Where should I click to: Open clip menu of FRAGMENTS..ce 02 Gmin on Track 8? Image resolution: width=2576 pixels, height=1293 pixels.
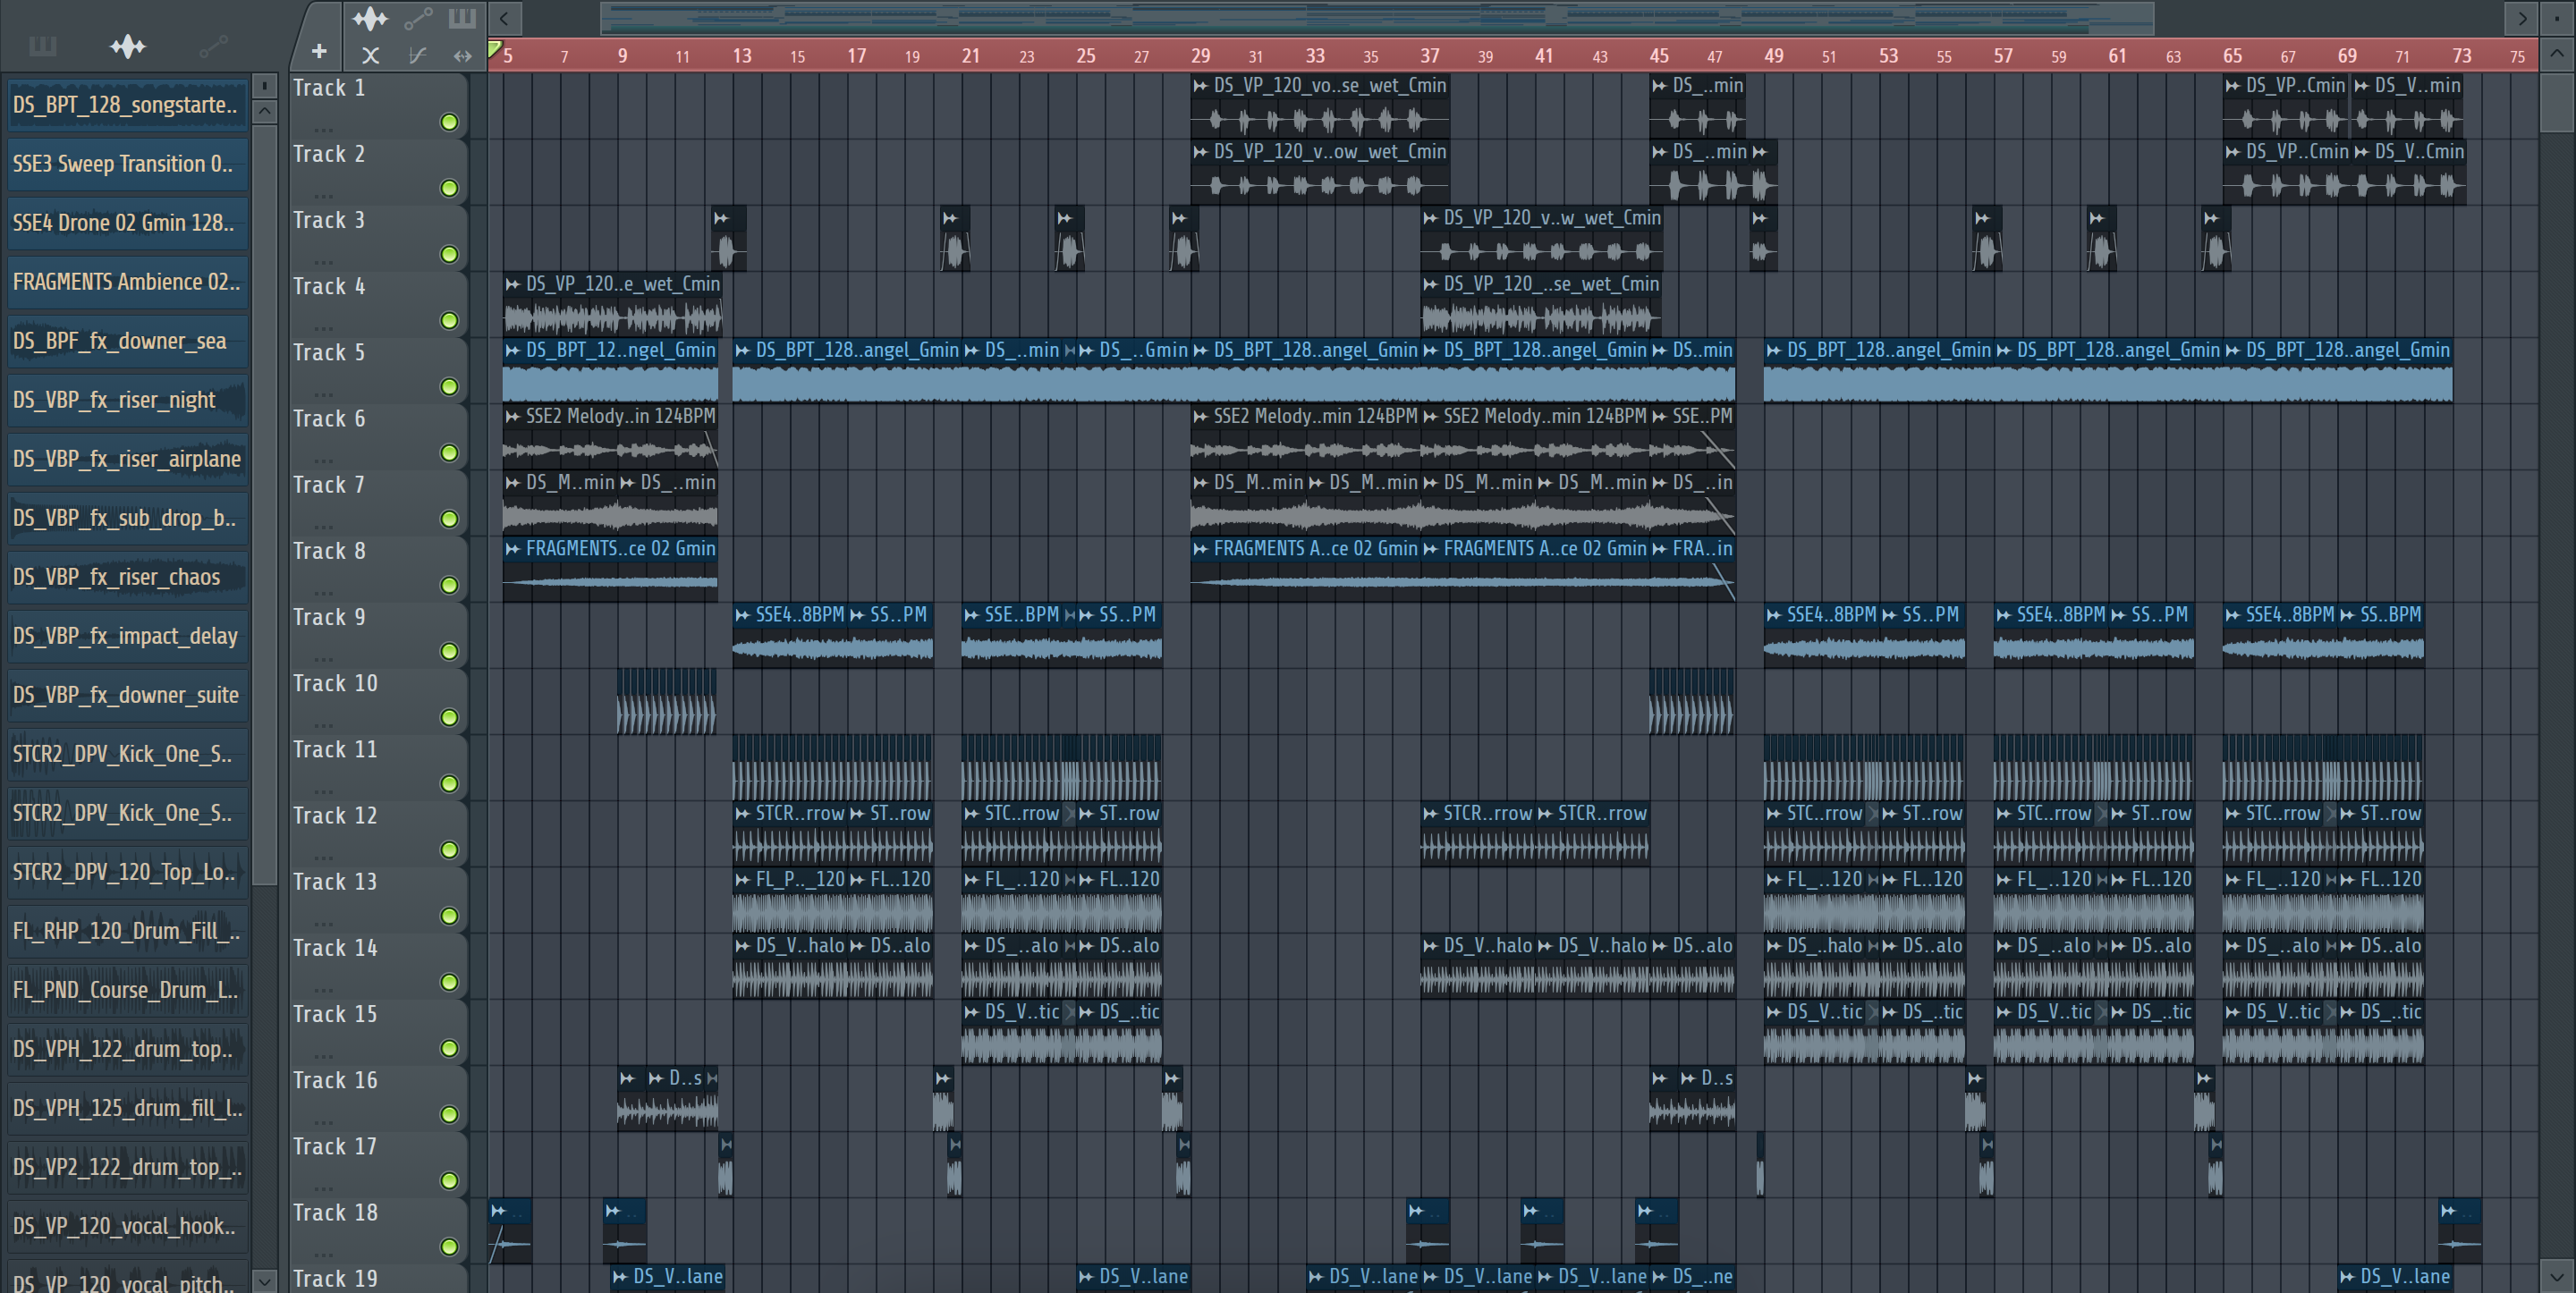click(x=513, y=549)
